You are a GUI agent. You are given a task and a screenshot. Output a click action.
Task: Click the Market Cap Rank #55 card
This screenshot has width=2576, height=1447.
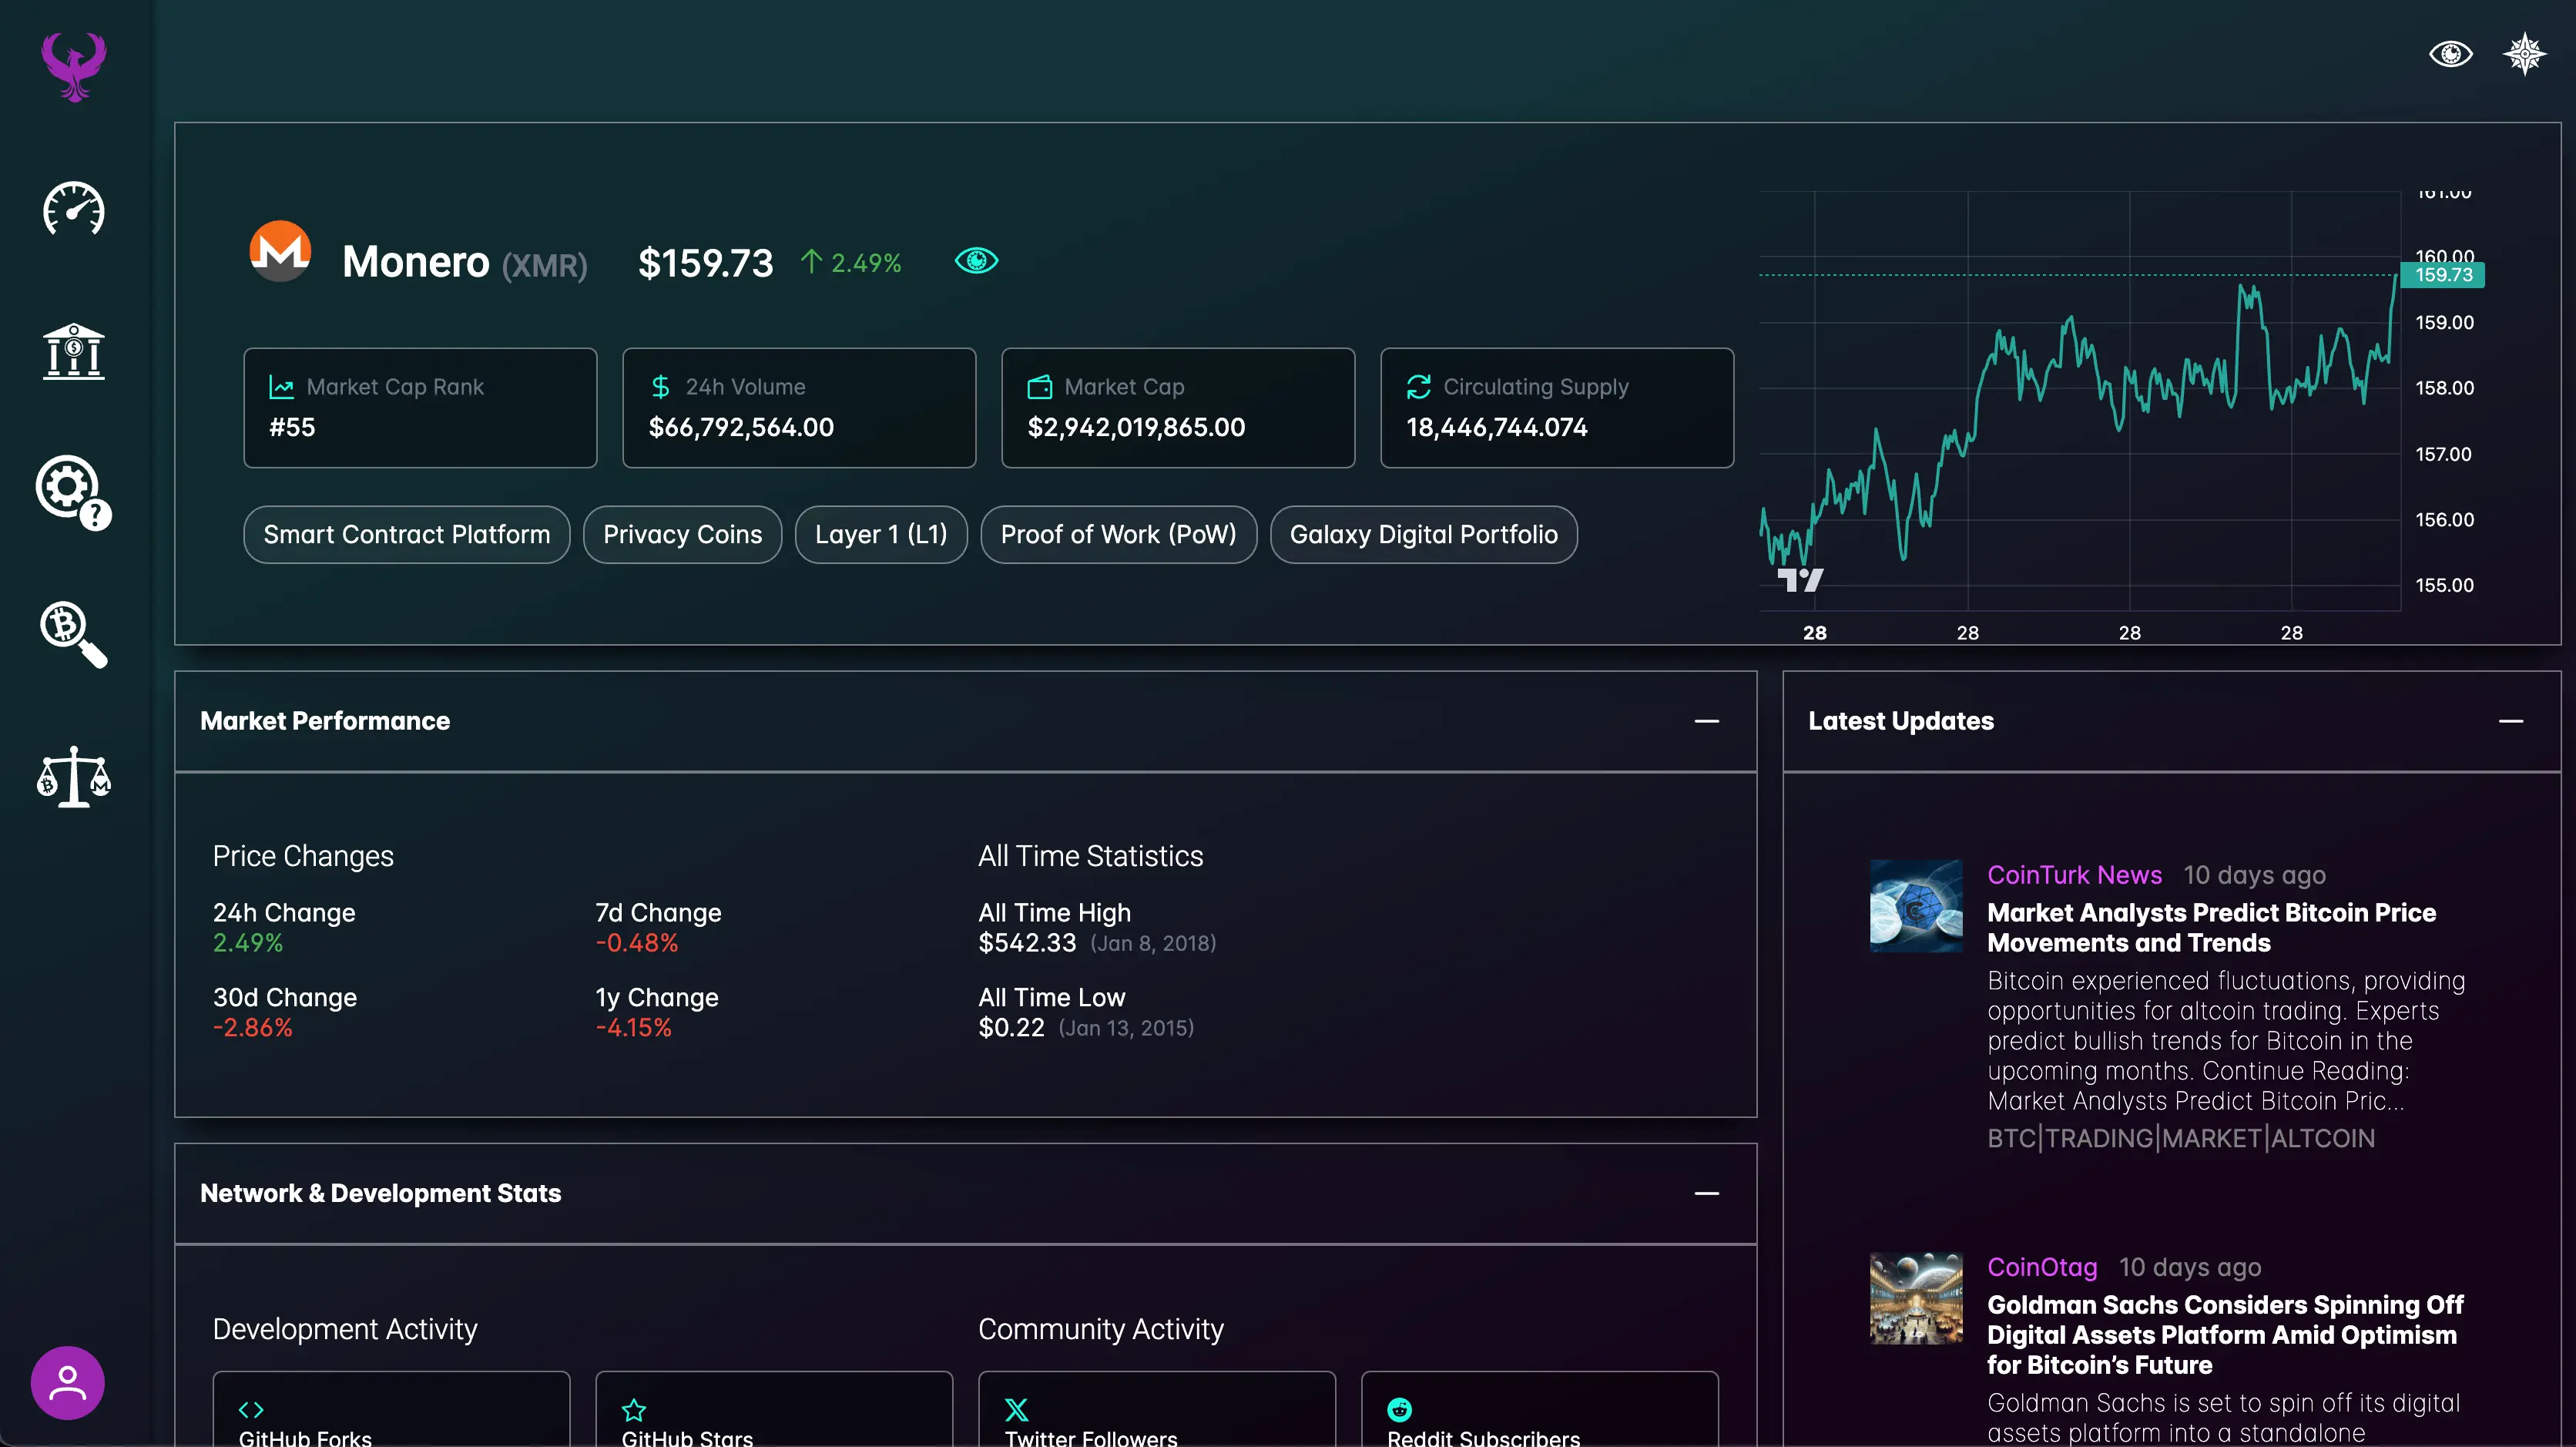(x=421, y=408)
